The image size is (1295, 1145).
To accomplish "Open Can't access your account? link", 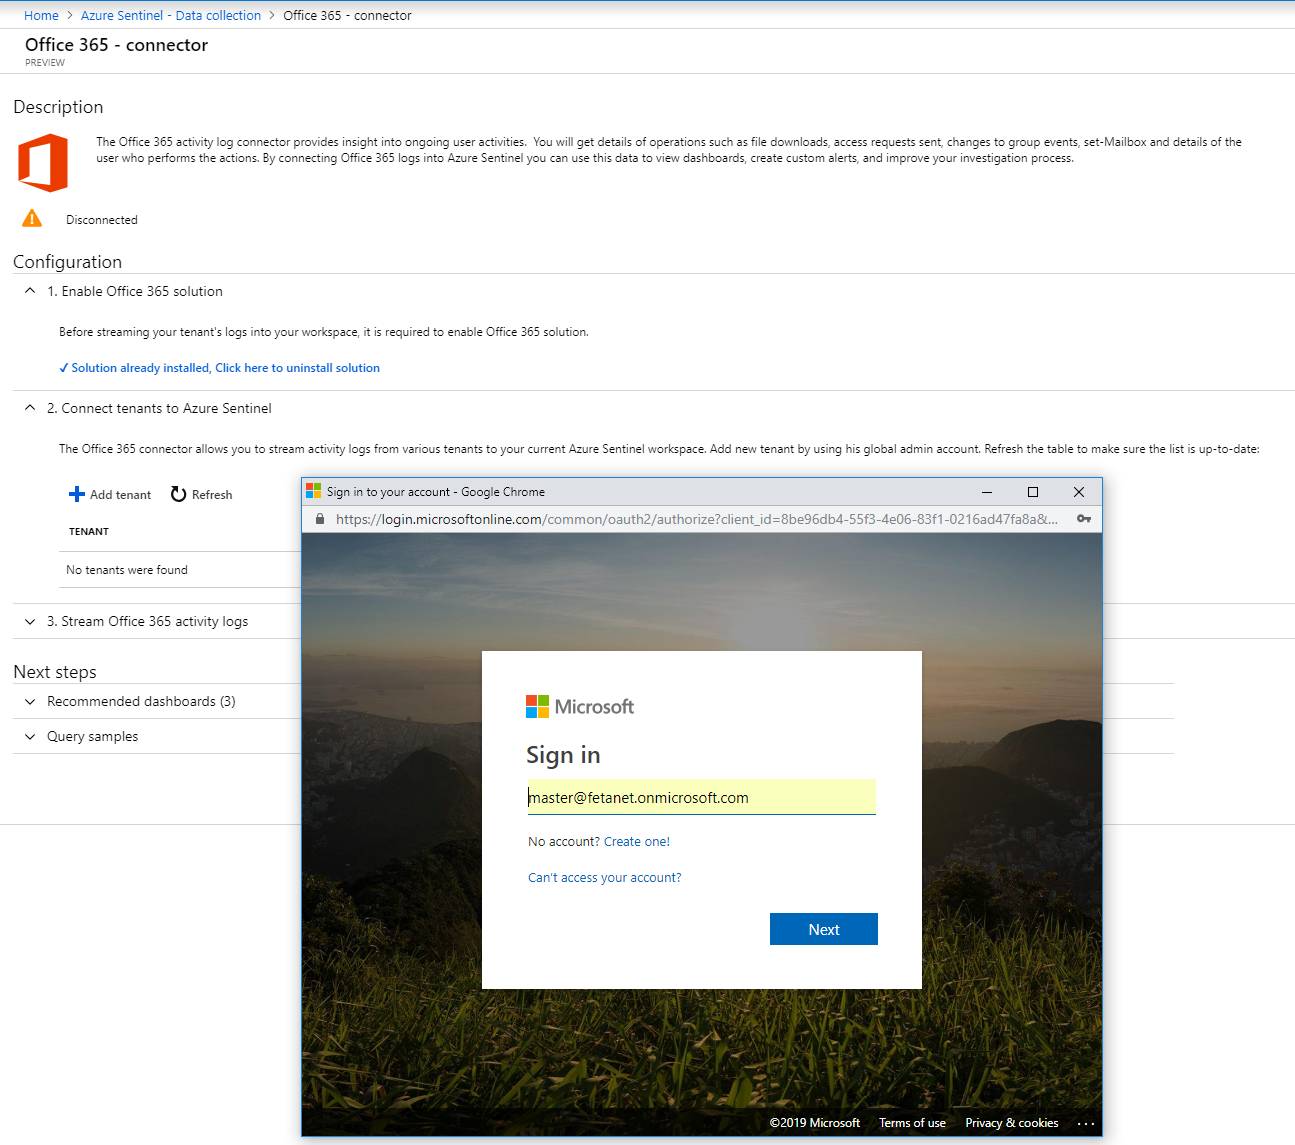I will pyautogui.click(x=604, y=878).
